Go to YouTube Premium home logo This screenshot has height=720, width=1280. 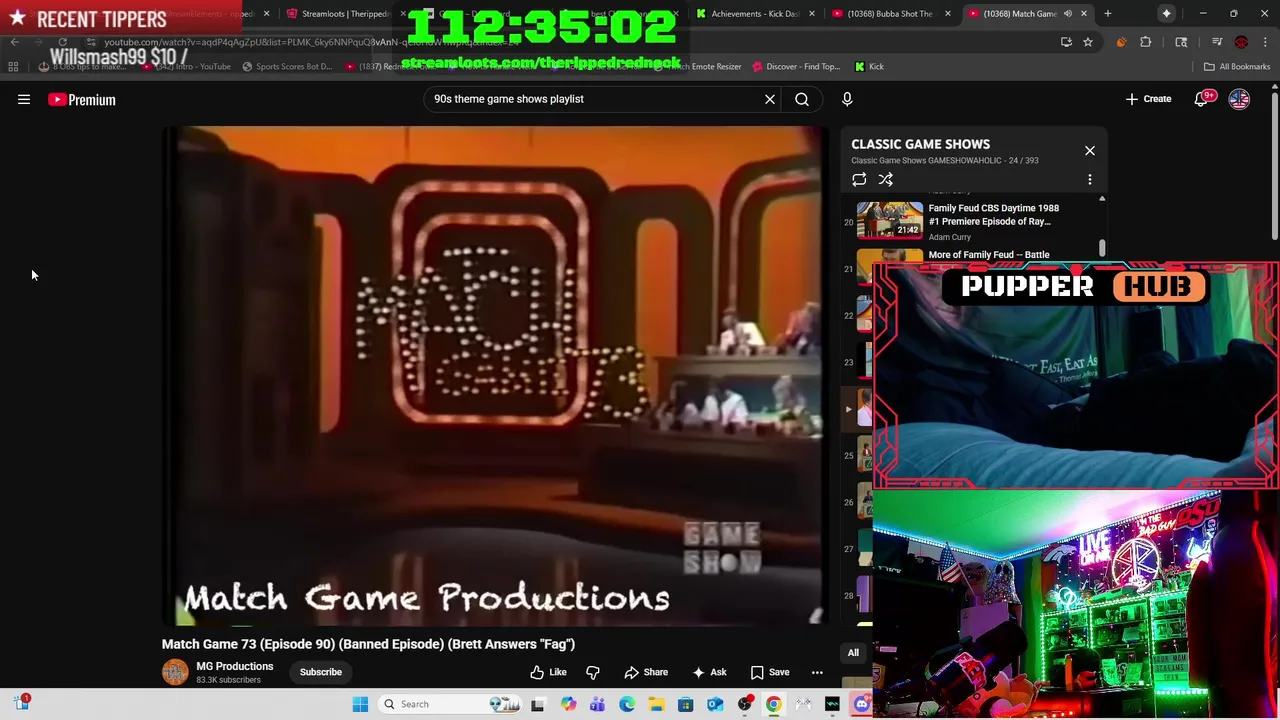coord(82,100)
